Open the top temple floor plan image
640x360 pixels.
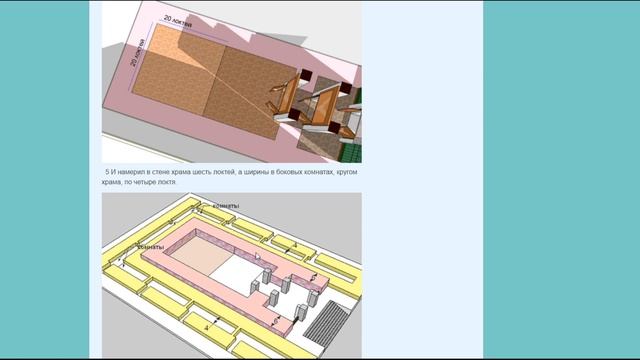pos(231,82)
